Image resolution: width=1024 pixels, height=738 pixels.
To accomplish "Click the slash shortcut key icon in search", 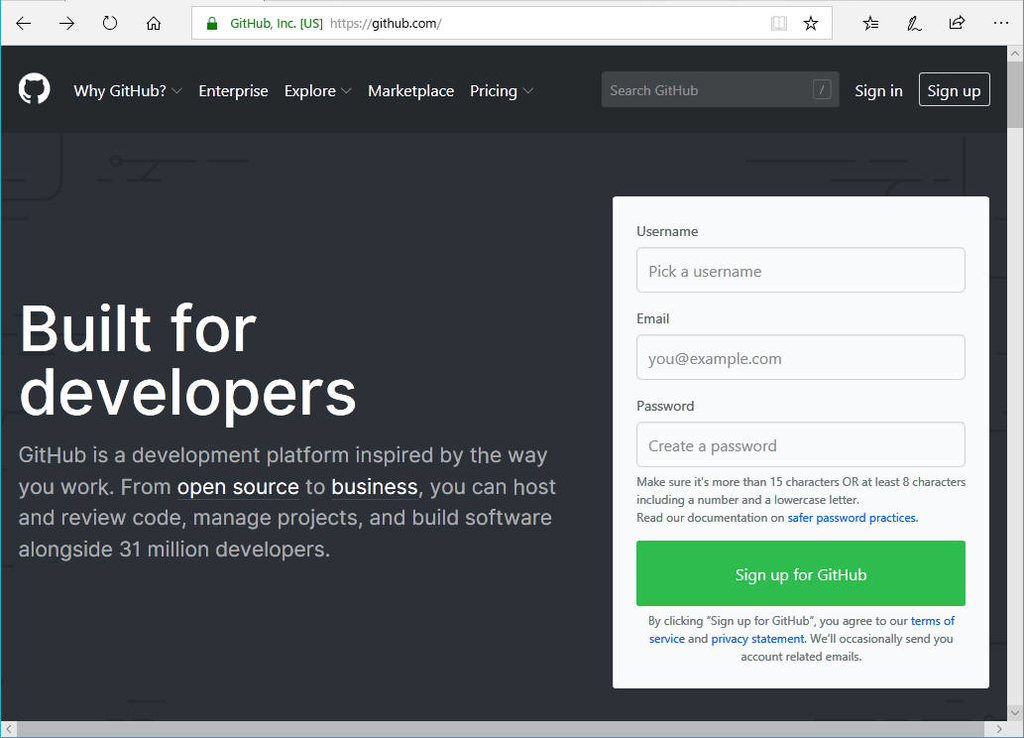I will click(x=822, y=89).
